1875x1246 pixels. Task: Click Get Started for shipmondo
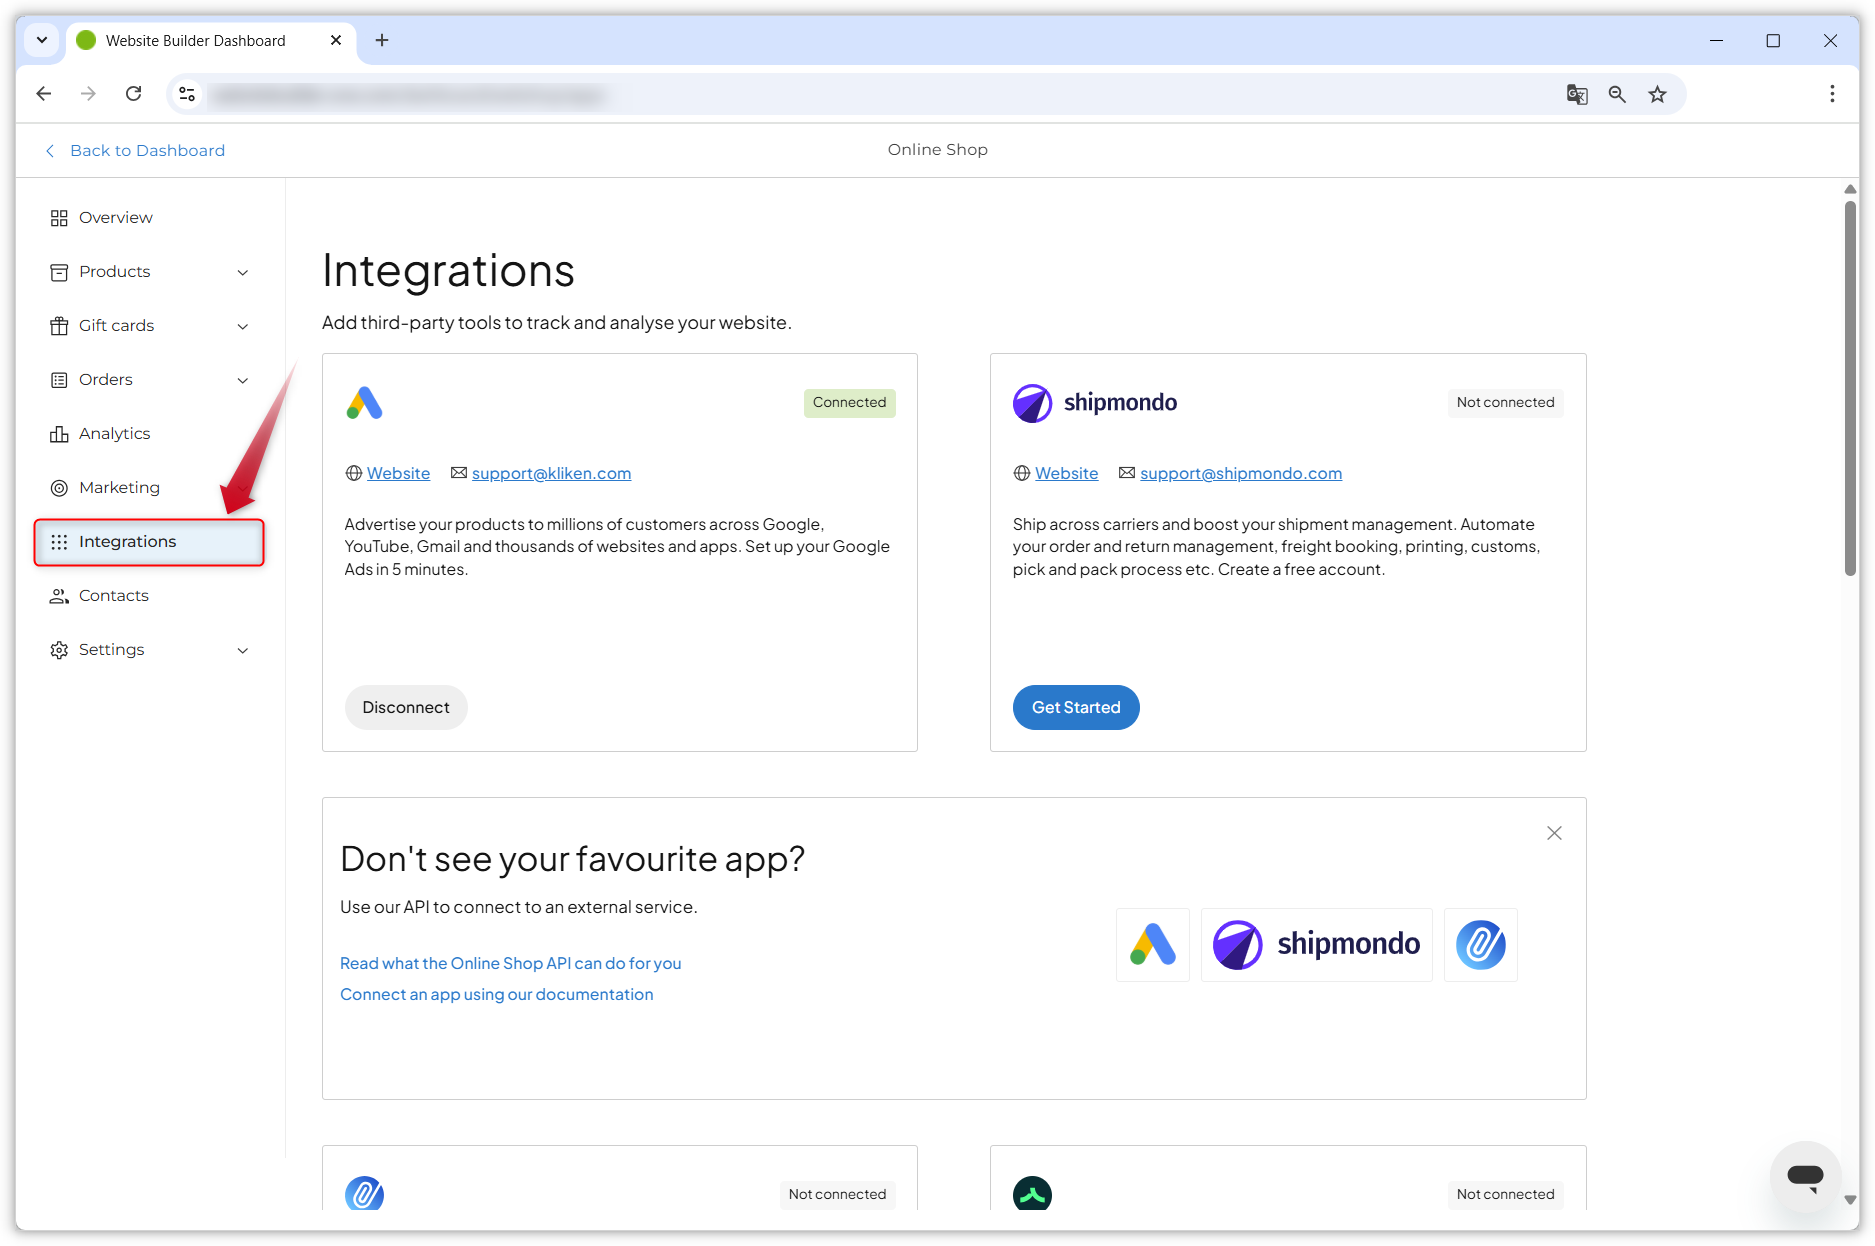(1076, 707)
